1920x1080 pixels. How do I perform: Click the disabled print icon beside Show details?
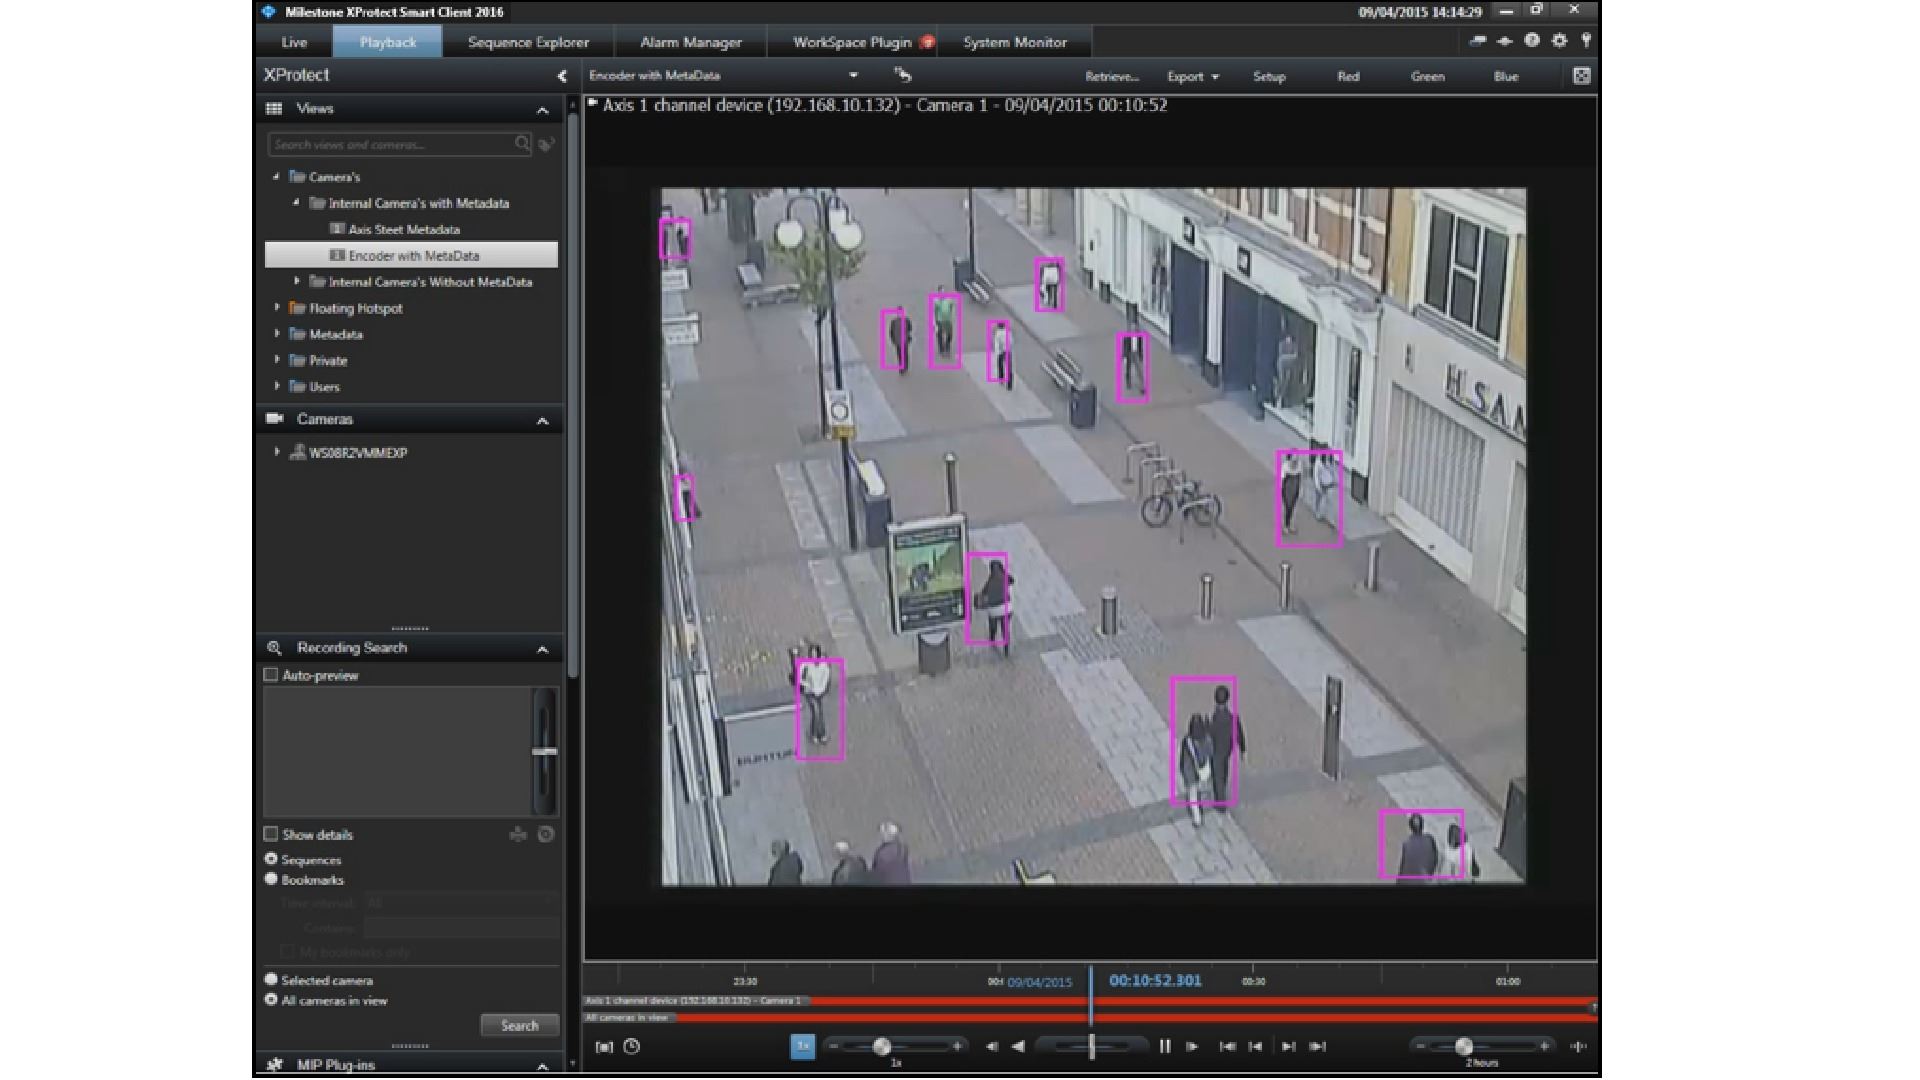pyautogui.click(x=518, y=834)
